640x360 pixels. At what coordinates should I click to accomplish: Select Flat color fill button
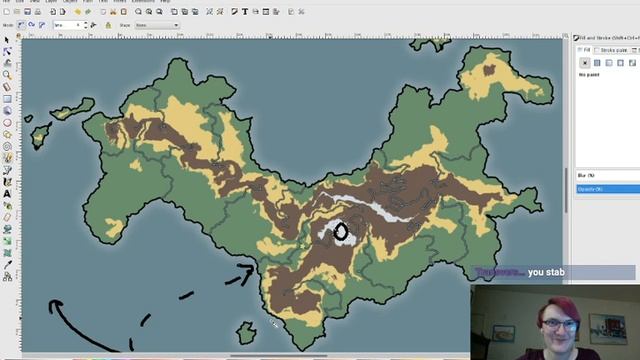[597, 63]
